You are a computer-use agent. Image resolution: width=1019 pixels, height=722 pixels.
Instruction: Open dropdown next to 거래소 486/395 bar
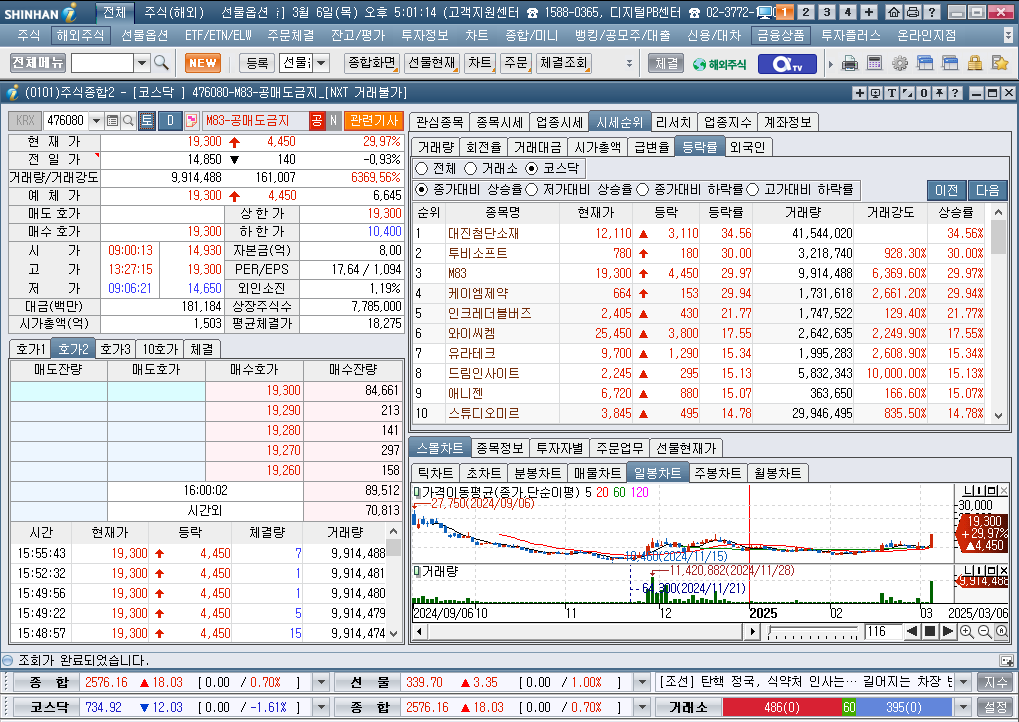tap(963, 707)
